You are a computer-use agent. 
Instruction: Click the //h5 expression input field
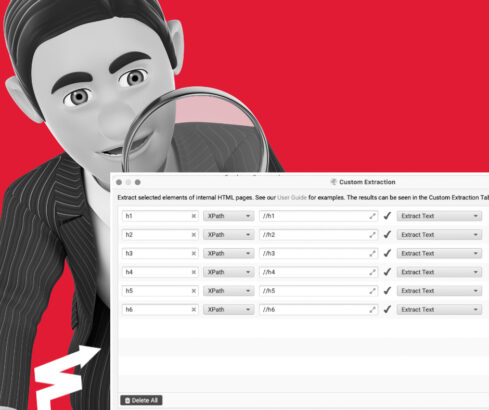[x=318, y=291]
